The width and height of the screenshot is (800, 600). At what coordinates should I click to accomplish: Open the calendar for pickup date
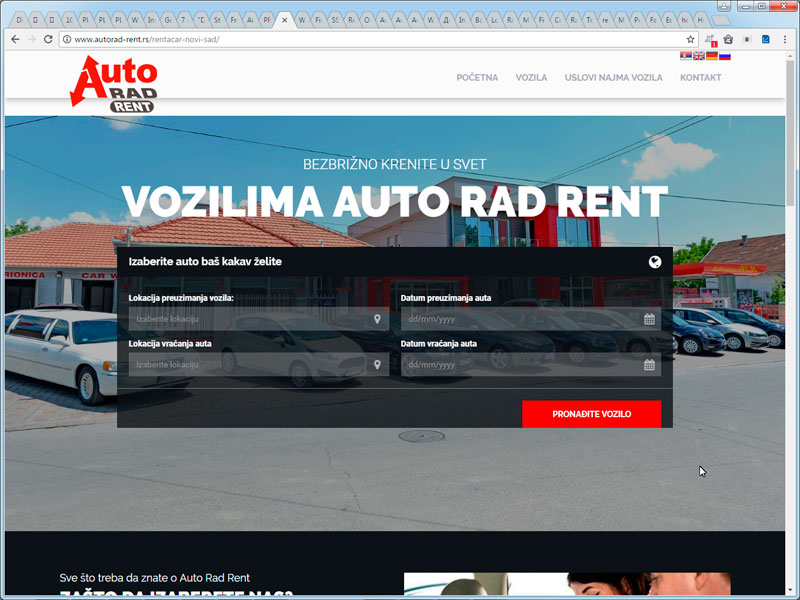(649, 319)
